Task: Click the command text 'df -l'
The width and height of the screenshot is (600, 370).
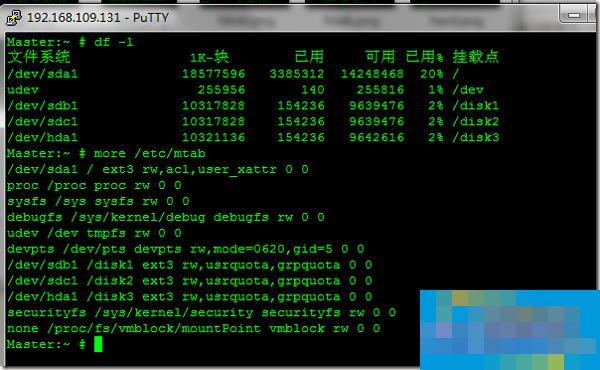Action: pyautogui.click(x=114, y=42)
